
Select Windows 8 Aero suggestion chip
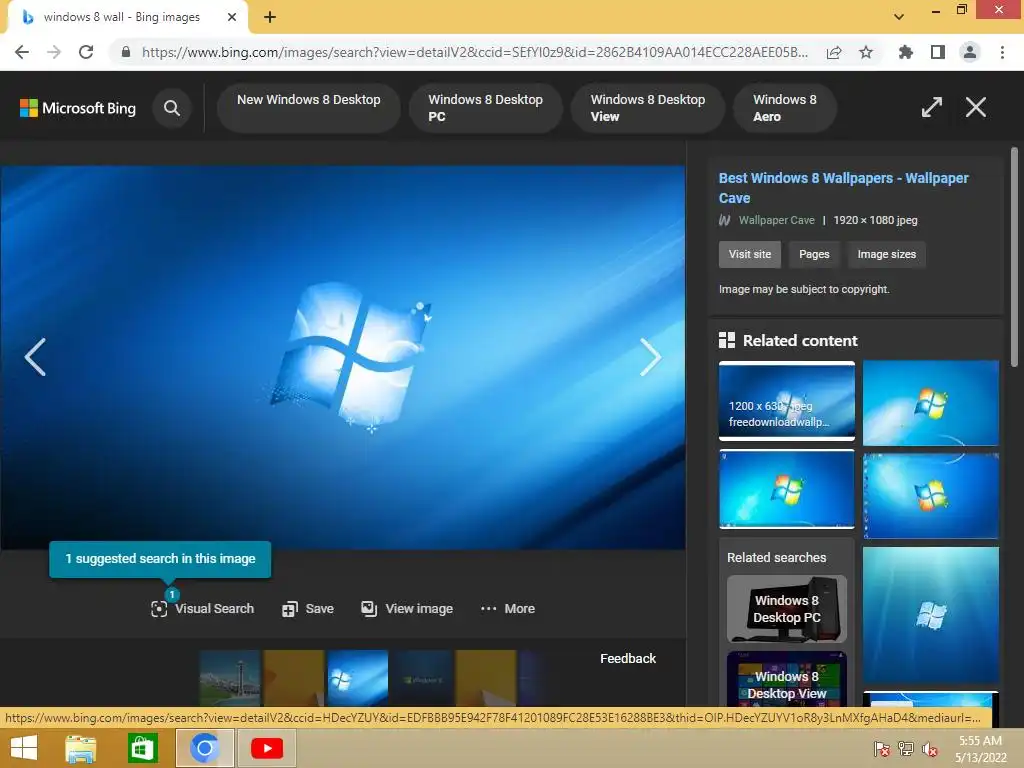pos(785,108)
